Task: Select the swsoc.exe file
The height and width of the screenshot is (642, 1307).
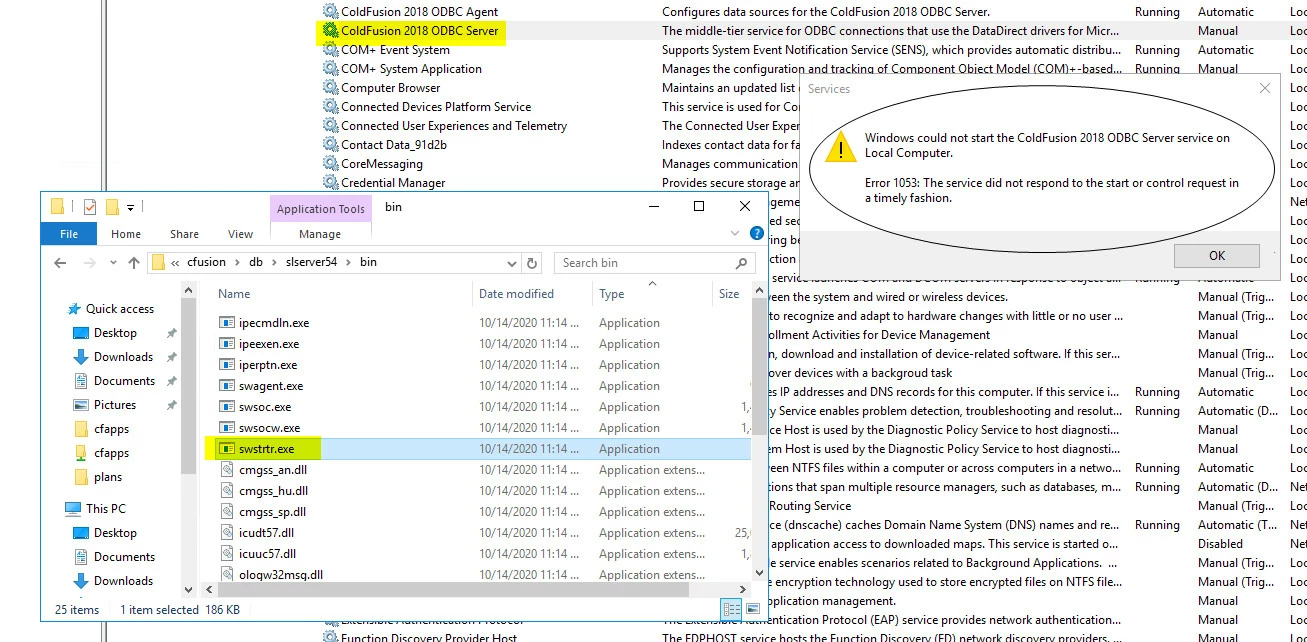Action: tap(265, 407)
